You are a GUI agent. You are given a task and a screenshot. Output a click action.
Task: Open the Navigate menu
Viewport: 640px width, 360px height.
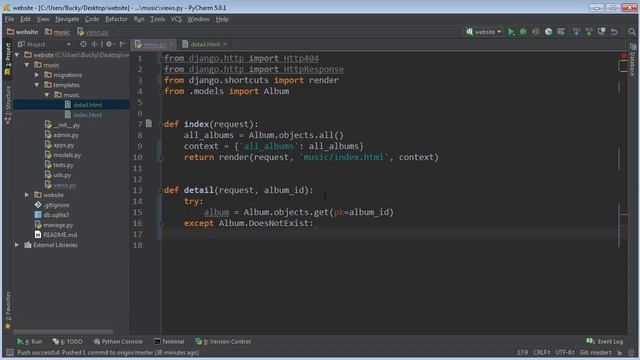click(67, 19)
